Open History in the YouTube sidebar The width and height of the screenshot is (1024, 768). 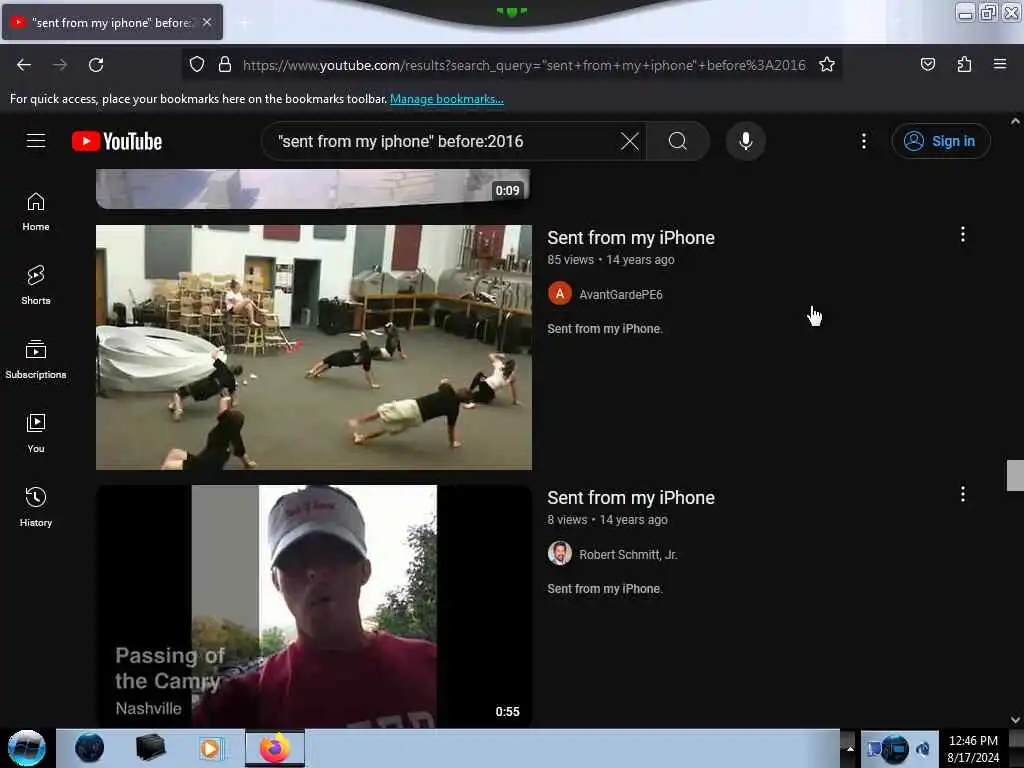[36, 507]
